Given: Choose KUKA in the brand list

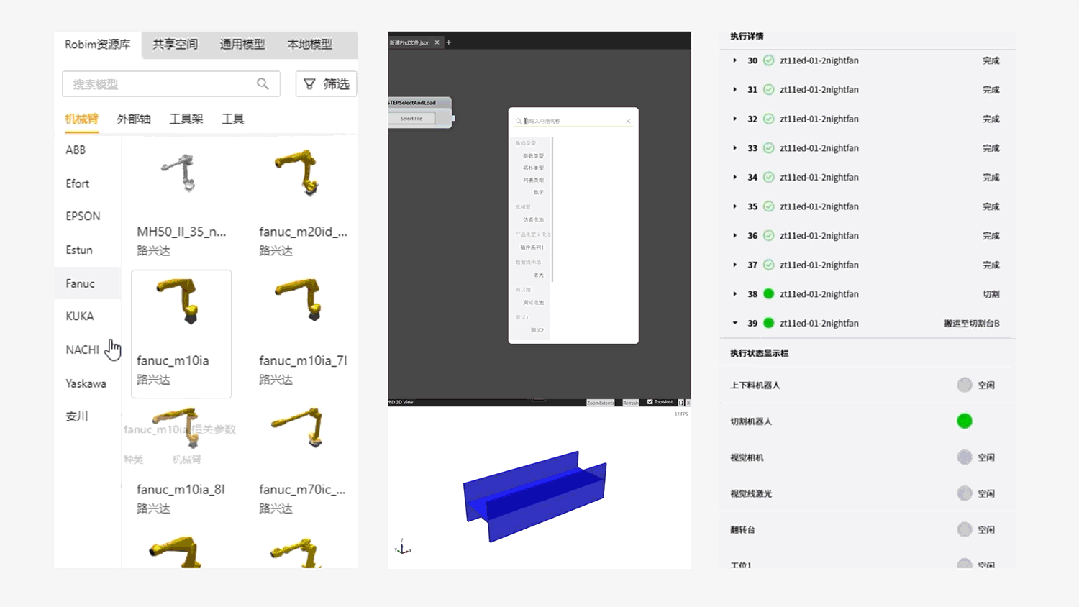Looking at the screenshot, I should pyautogui.click(x=79, y=316).
